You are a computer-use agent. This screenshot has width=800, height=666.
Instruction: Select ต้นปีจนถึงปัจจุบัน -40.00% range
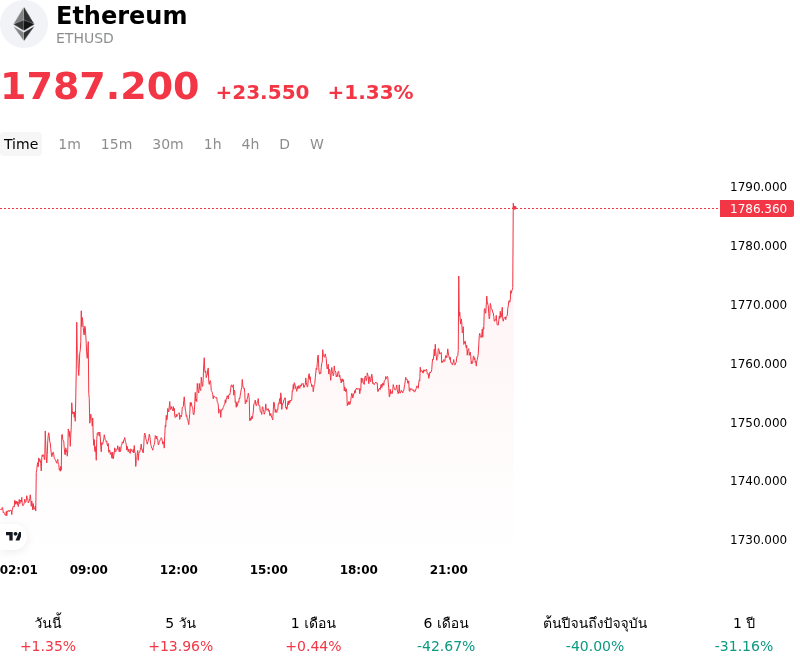click(x=595, y=634)
